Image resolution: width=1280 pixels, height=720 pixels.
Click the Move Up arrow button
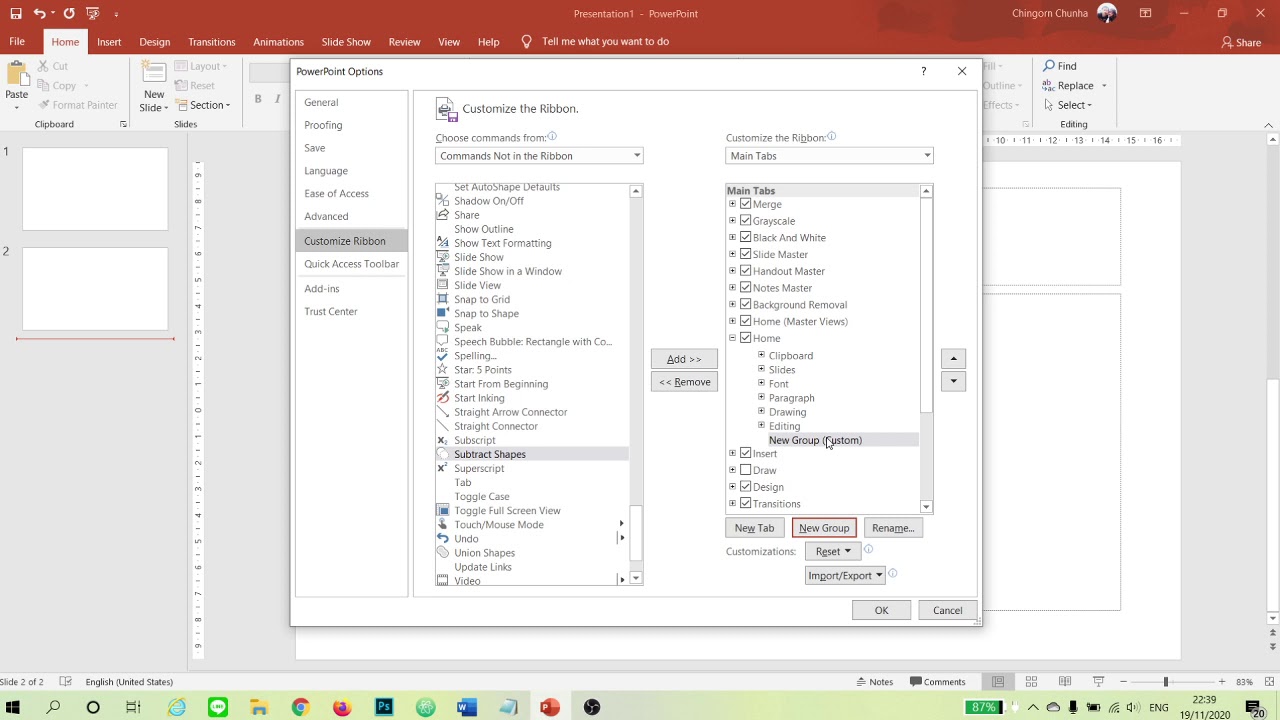pyautogui.click(x=953, y=359)
